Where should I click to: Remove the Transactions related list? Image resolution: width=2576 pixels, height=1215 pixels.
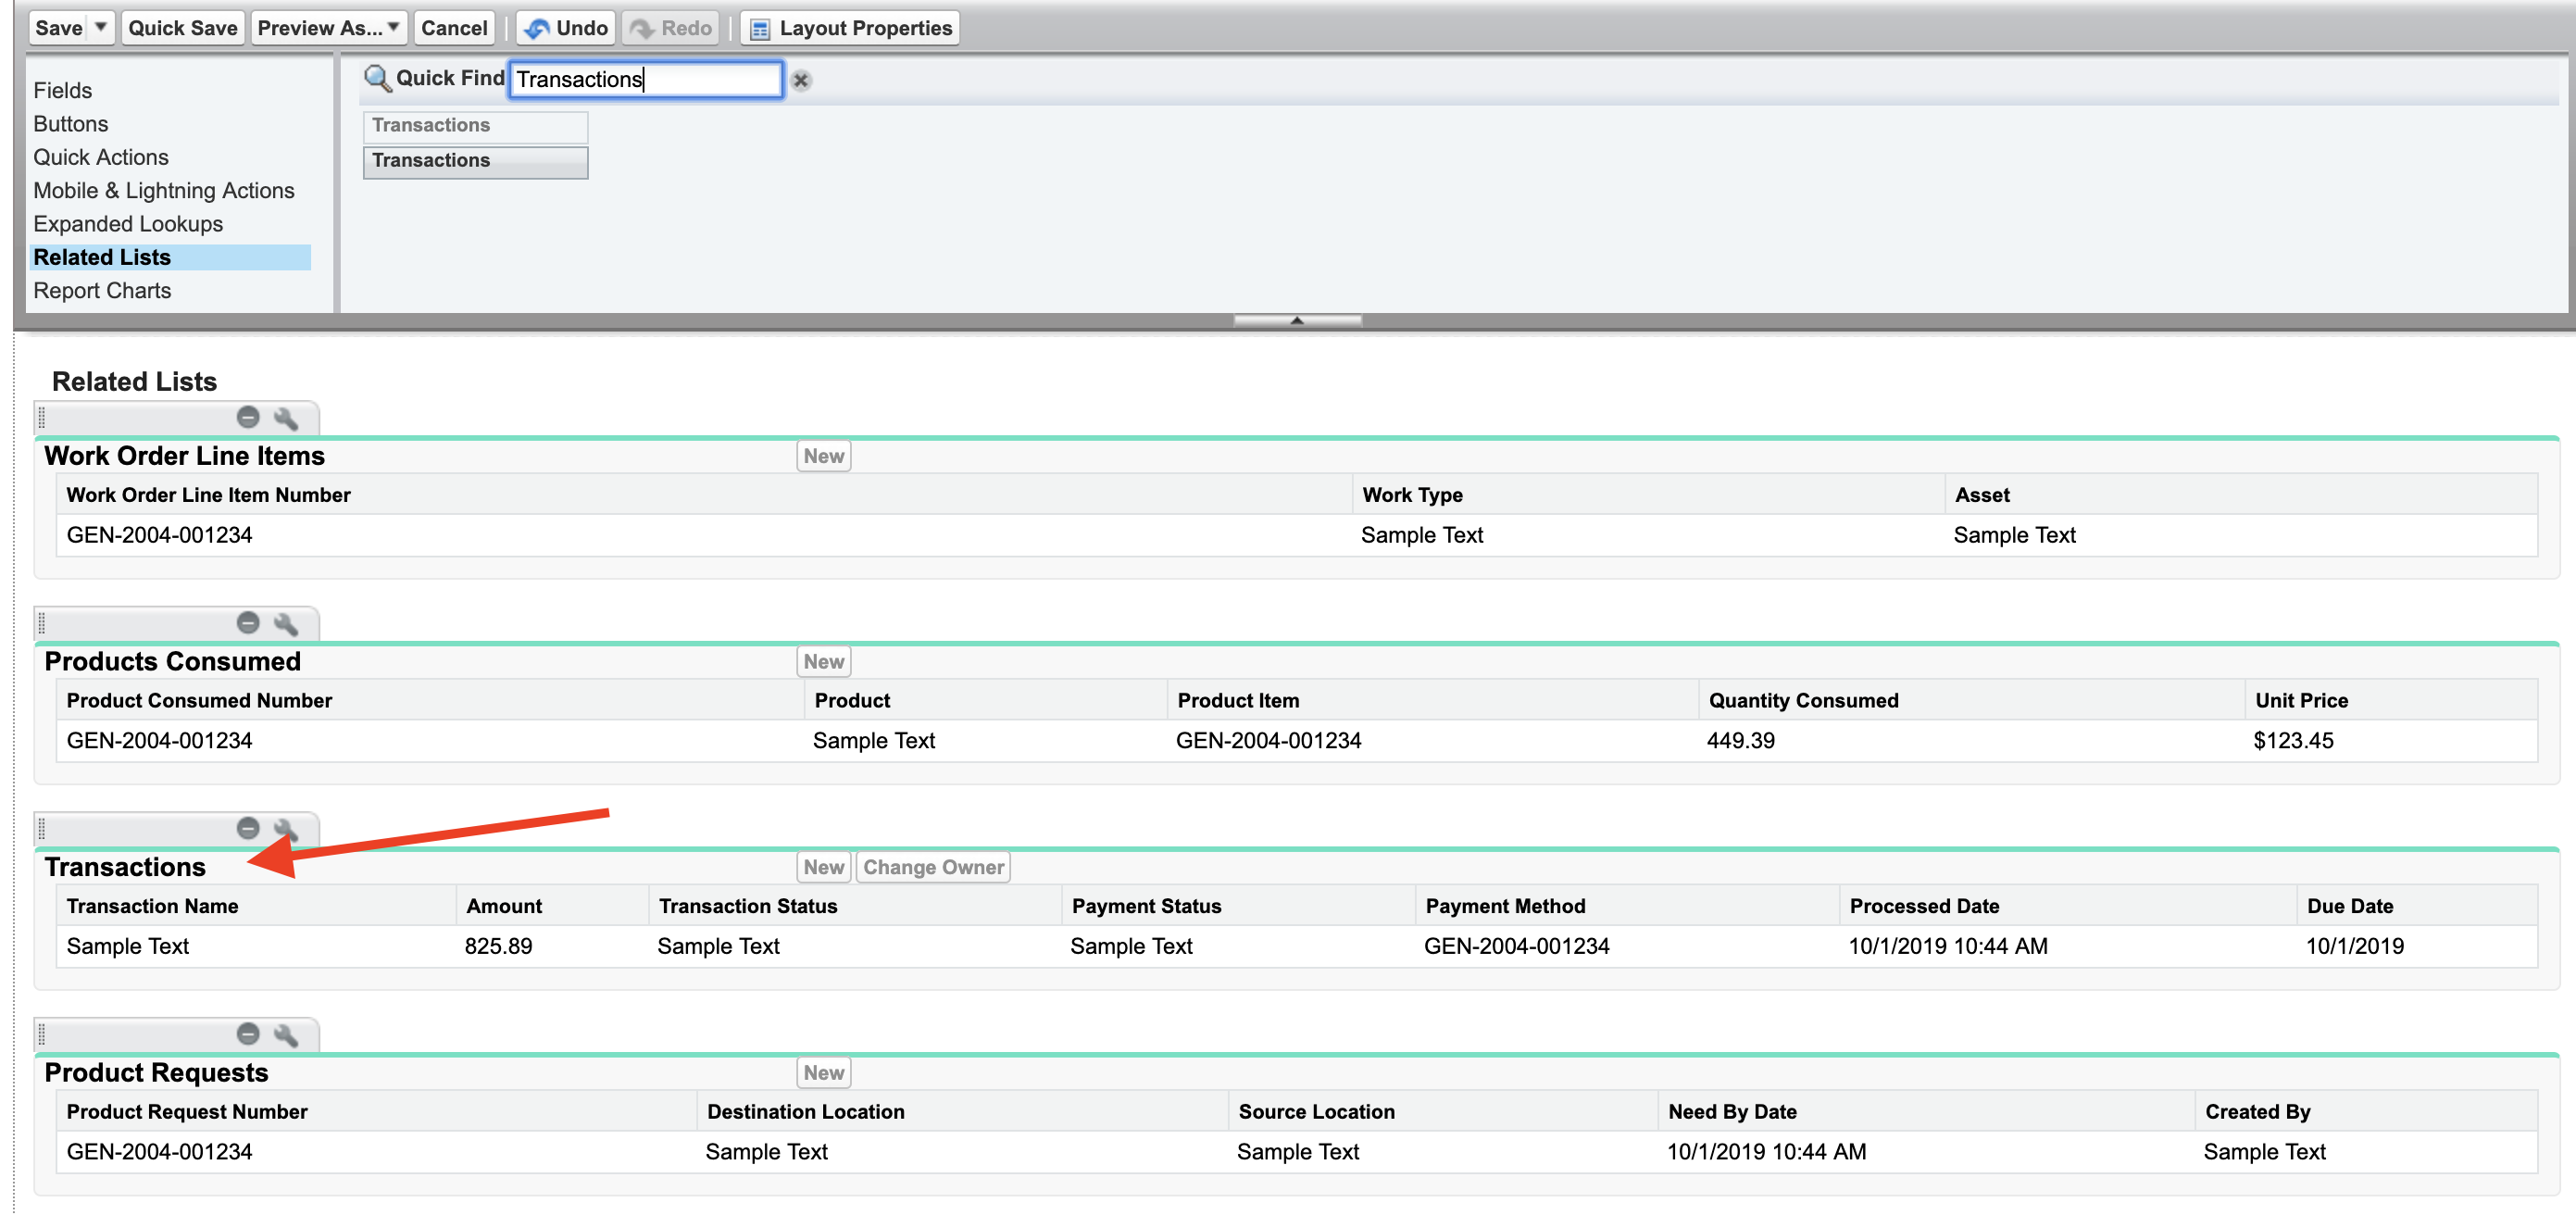pyautogui.click(x=248, y=828)
